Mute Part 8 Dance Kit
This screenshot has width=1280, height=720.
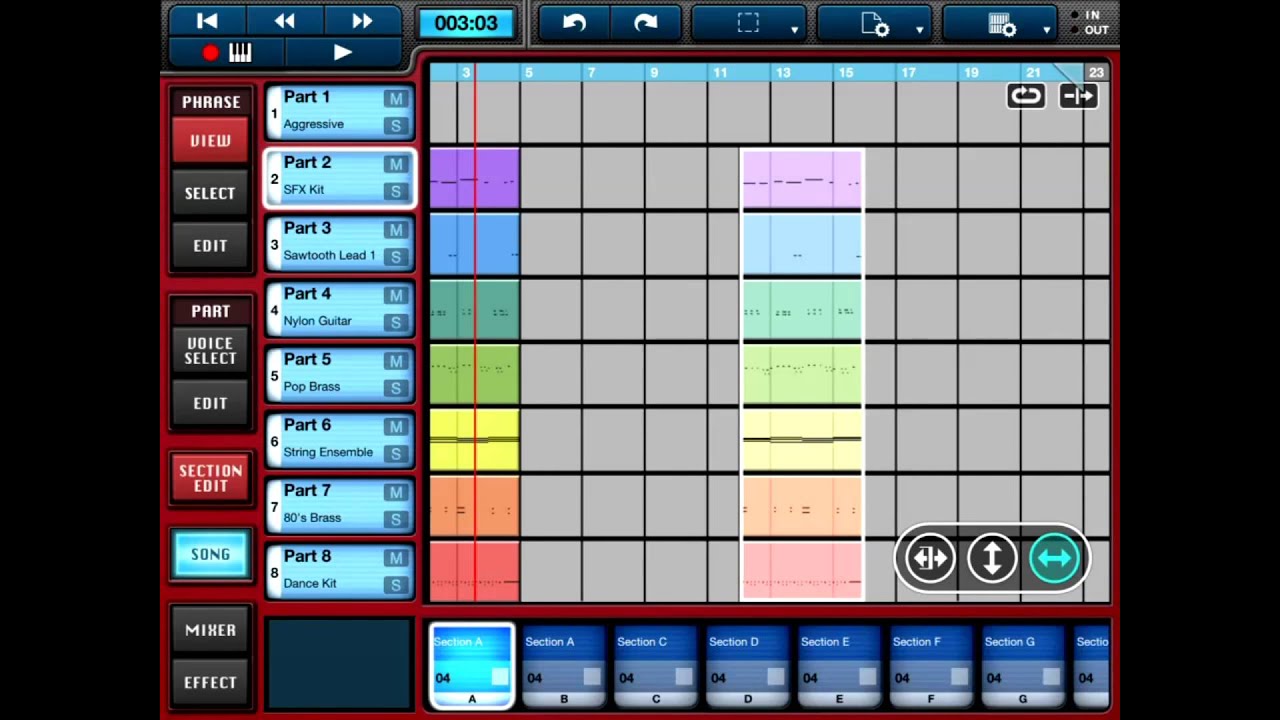coord(396,558)
